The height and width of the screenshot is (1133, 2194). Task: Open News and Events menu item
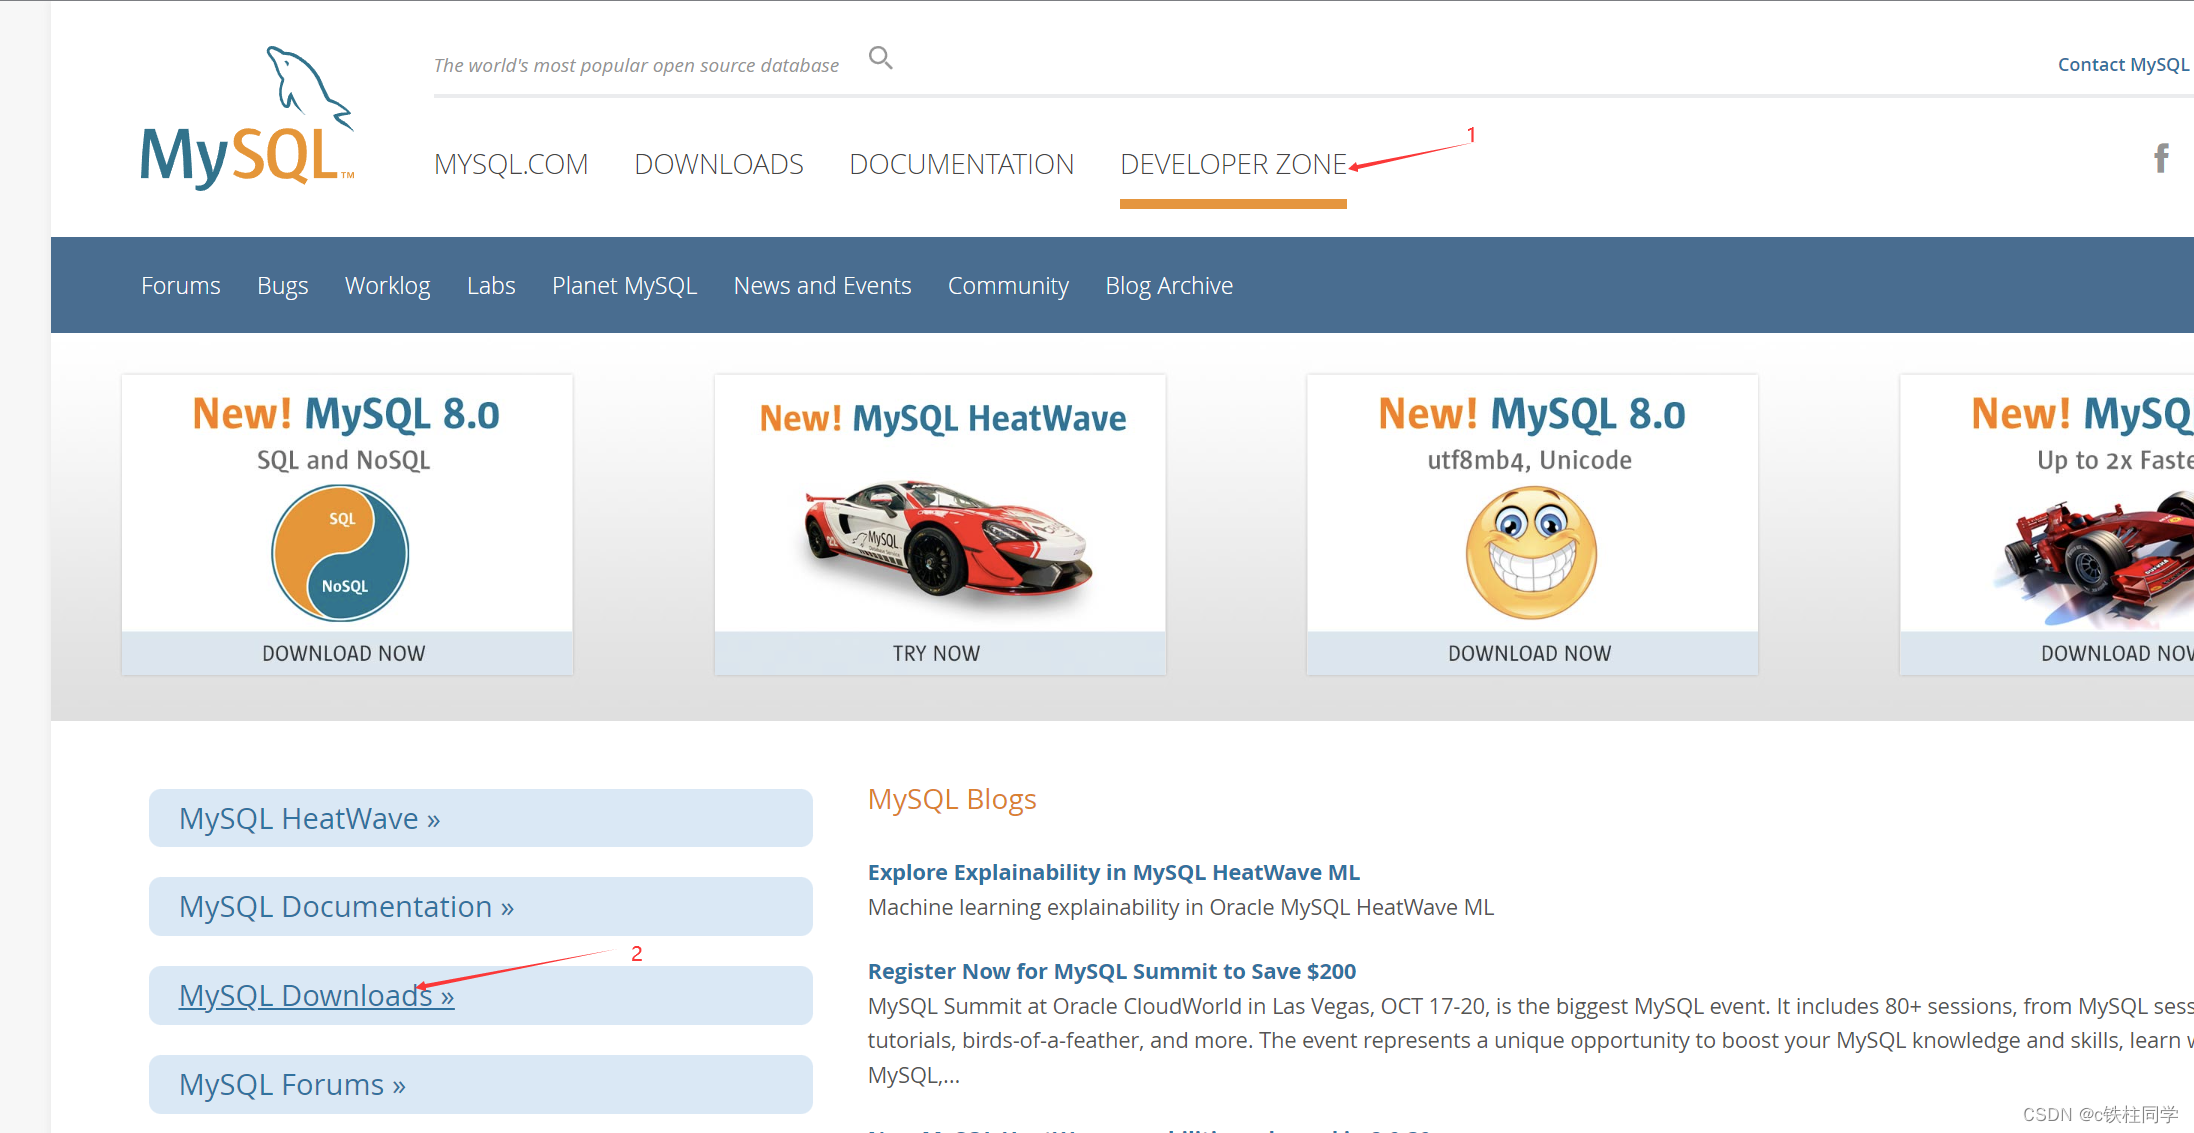(x=823, y=286)
